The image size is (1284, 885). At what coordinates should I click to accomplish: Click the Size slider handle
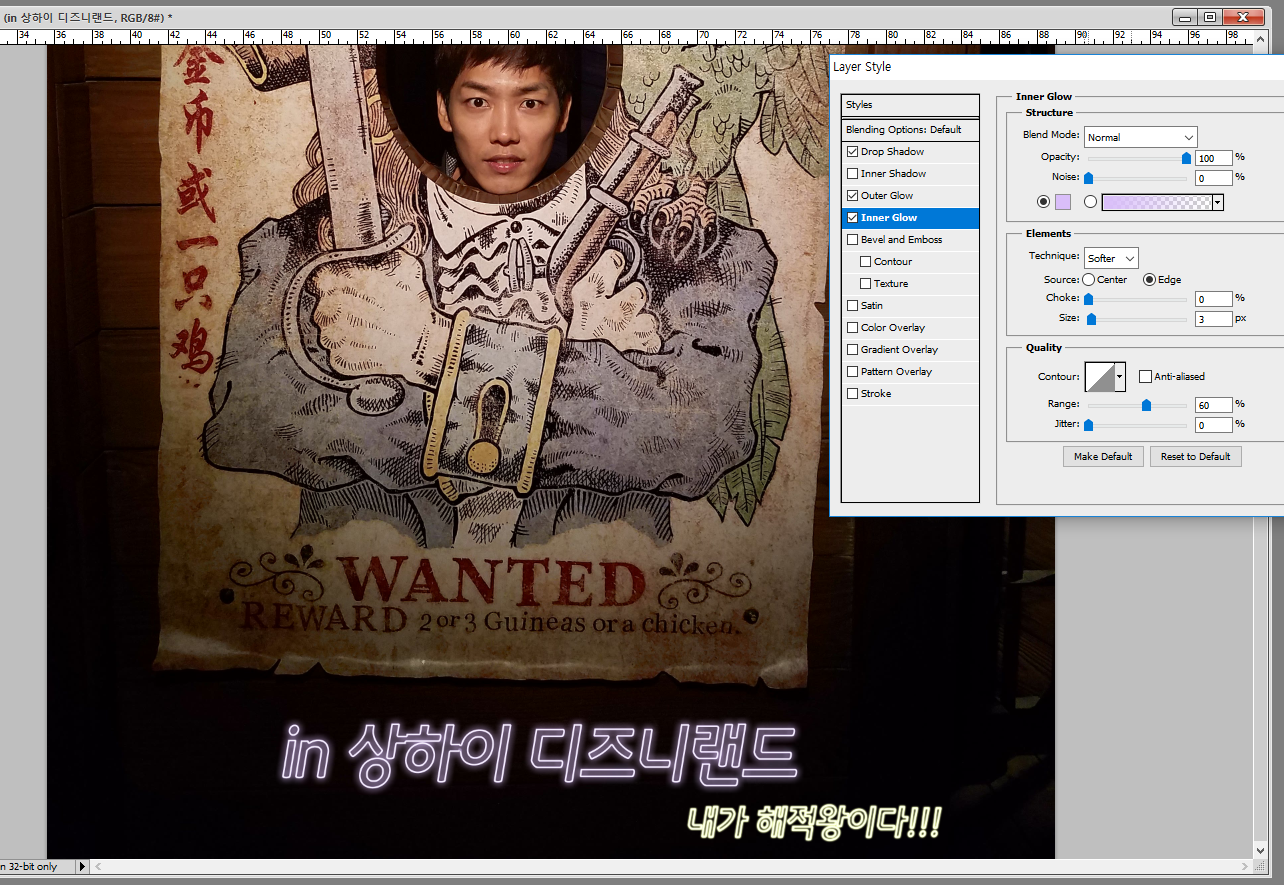[1092, 319]
